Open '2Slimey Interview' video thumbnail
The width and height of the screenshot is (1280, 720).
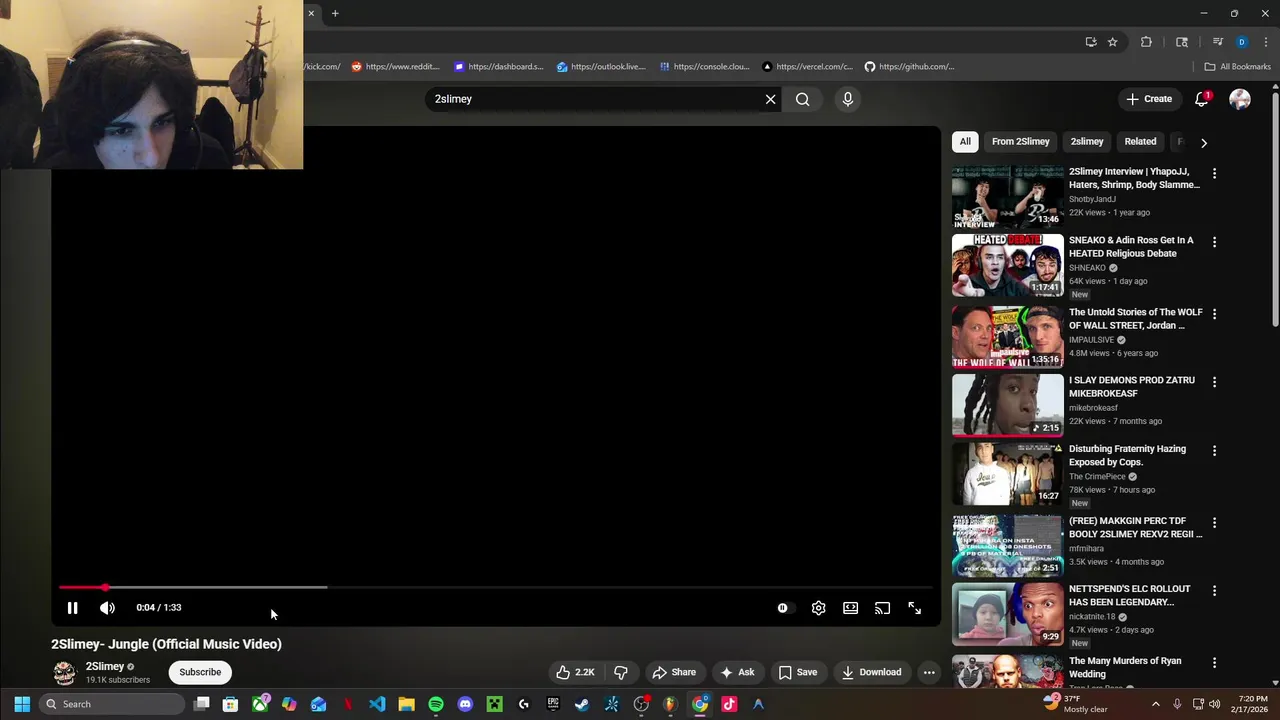tap(1007, 197)
